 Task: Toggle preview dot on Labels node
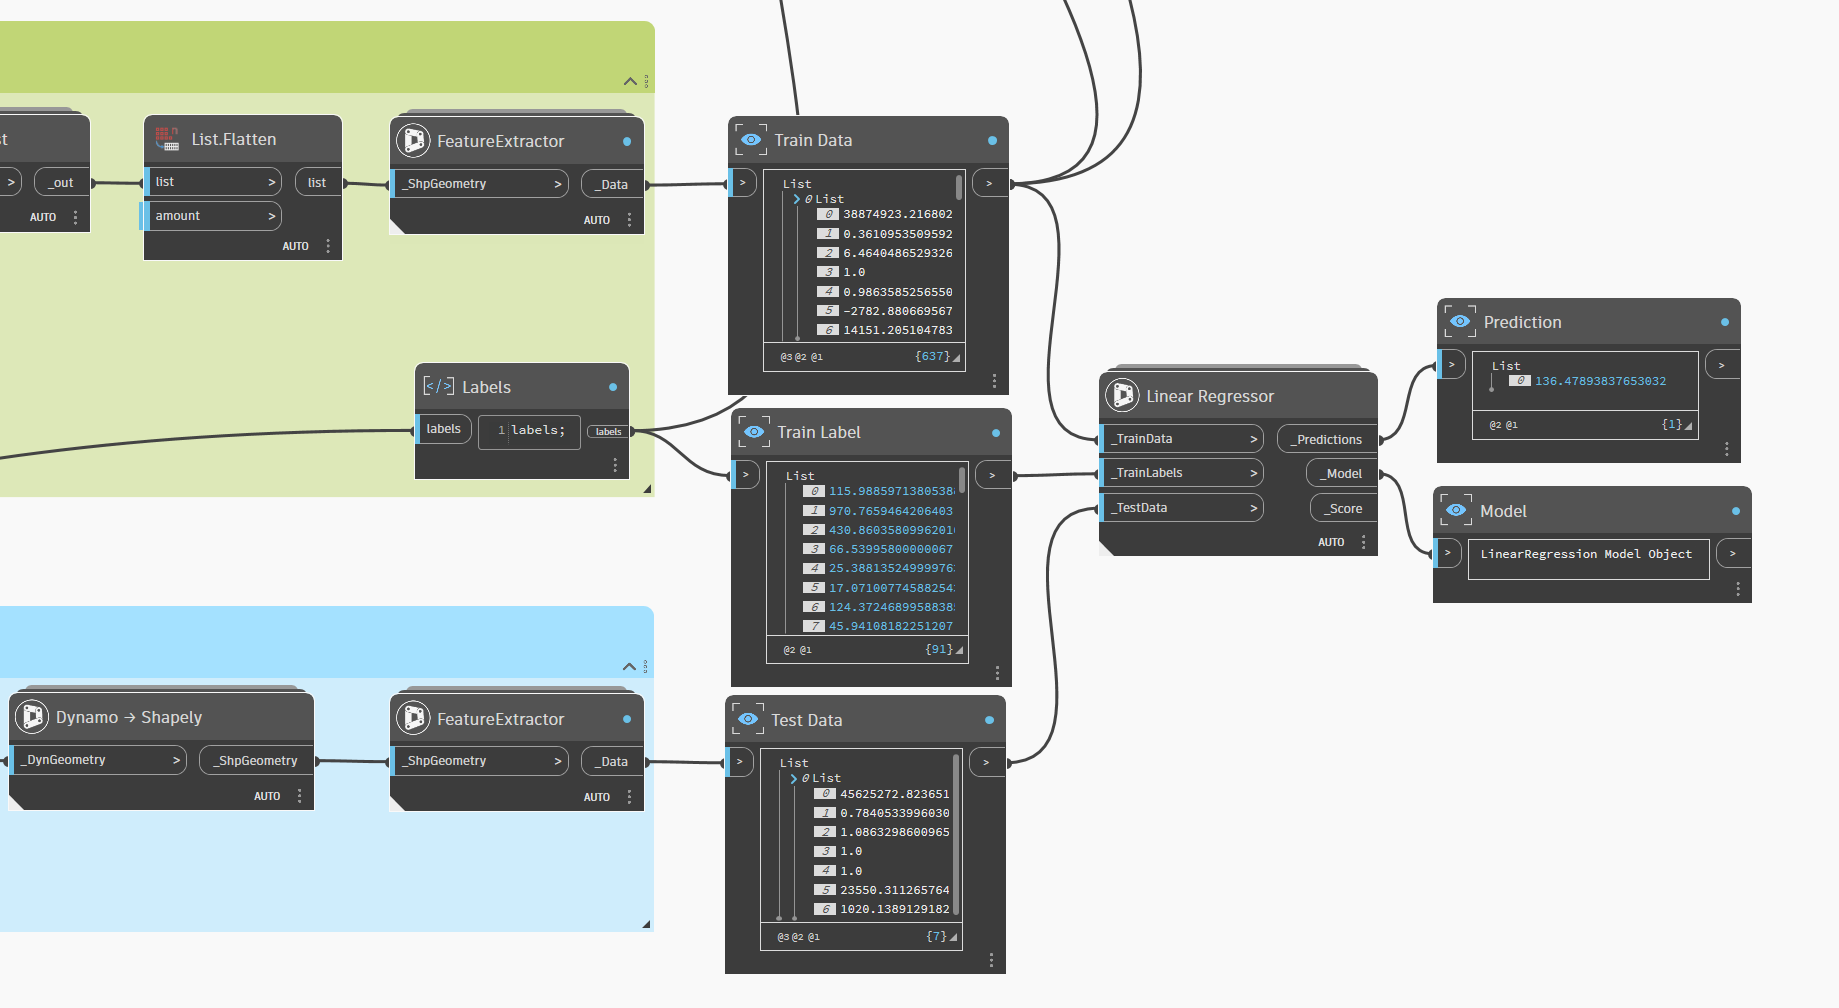pyautogui.click(x=613, y=387)
